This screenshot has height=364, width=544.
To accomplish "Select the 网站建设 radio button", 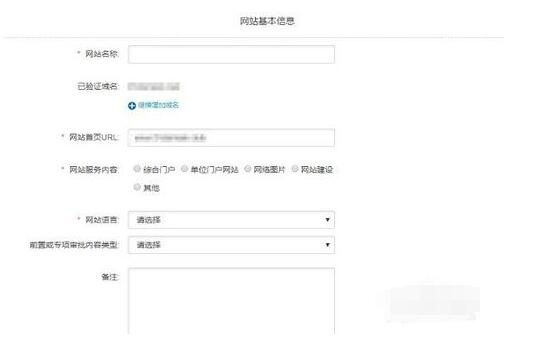I will [295, 169].
